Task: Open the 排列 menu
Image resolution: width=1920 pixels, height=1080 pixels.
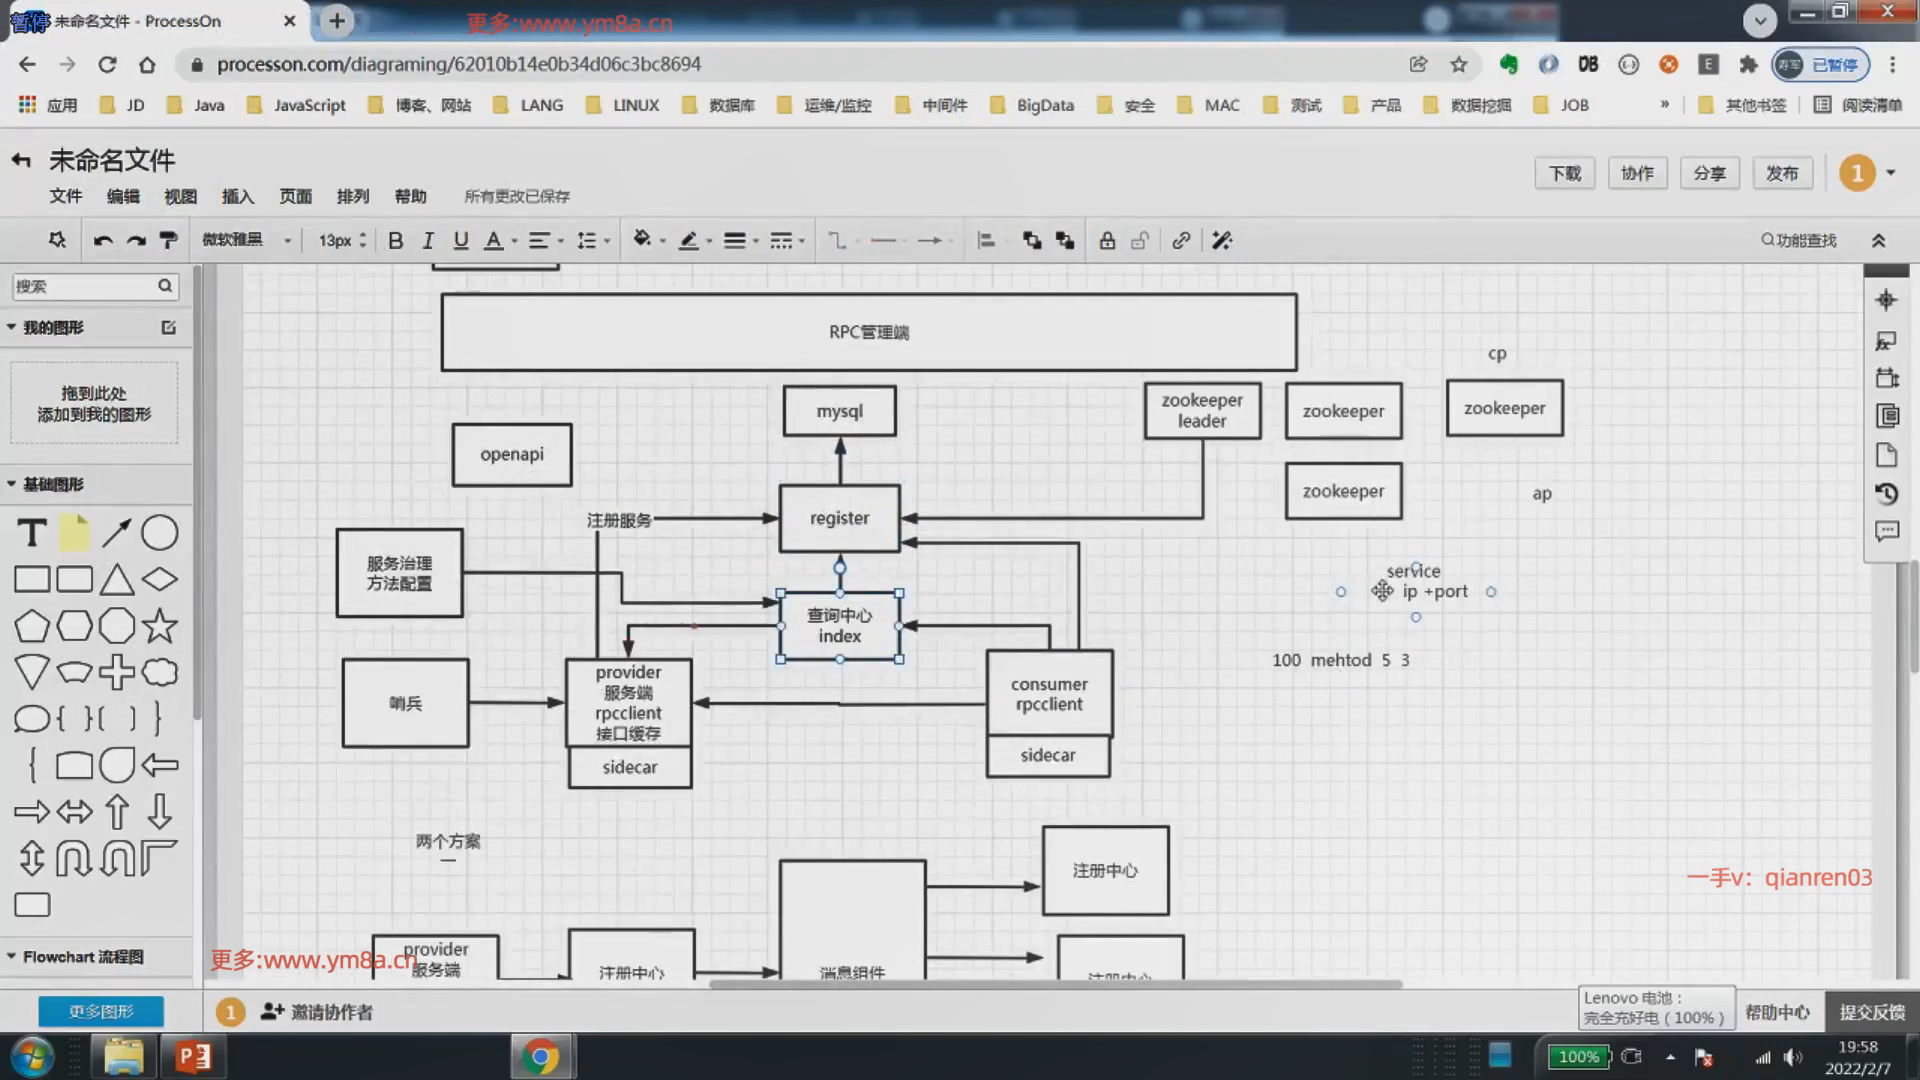Action: coord(352,196)
